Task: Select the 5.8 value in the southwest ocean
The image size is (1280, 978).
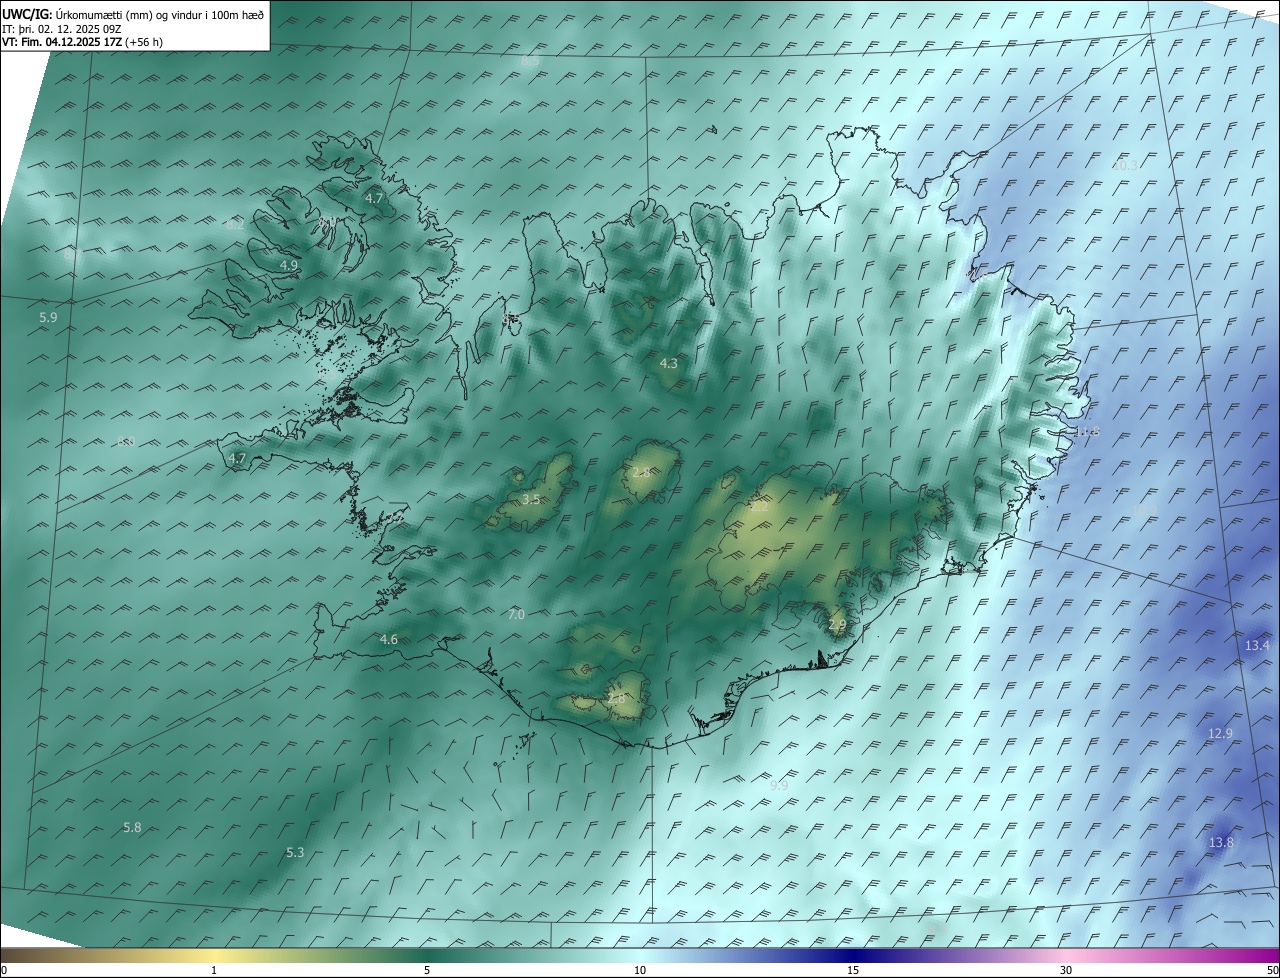Action: [132, 828]
